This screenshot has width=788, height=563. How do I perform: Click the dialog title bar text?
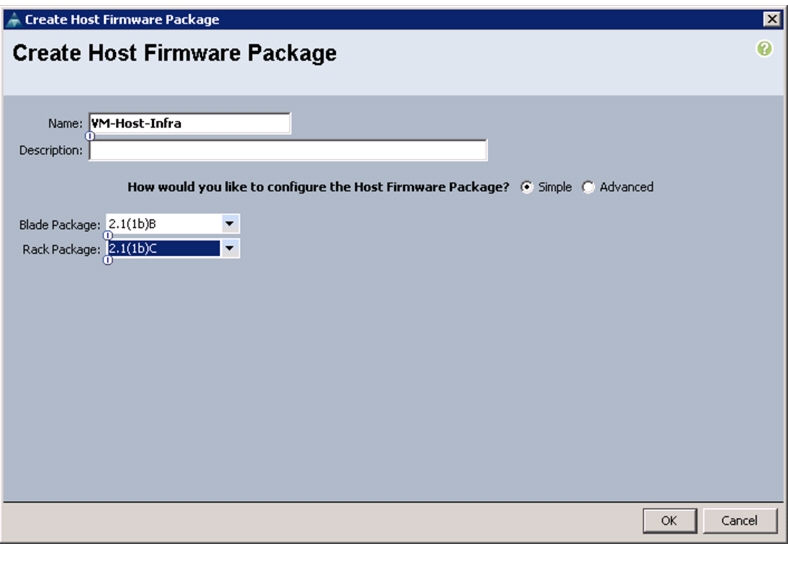(122, 20)
